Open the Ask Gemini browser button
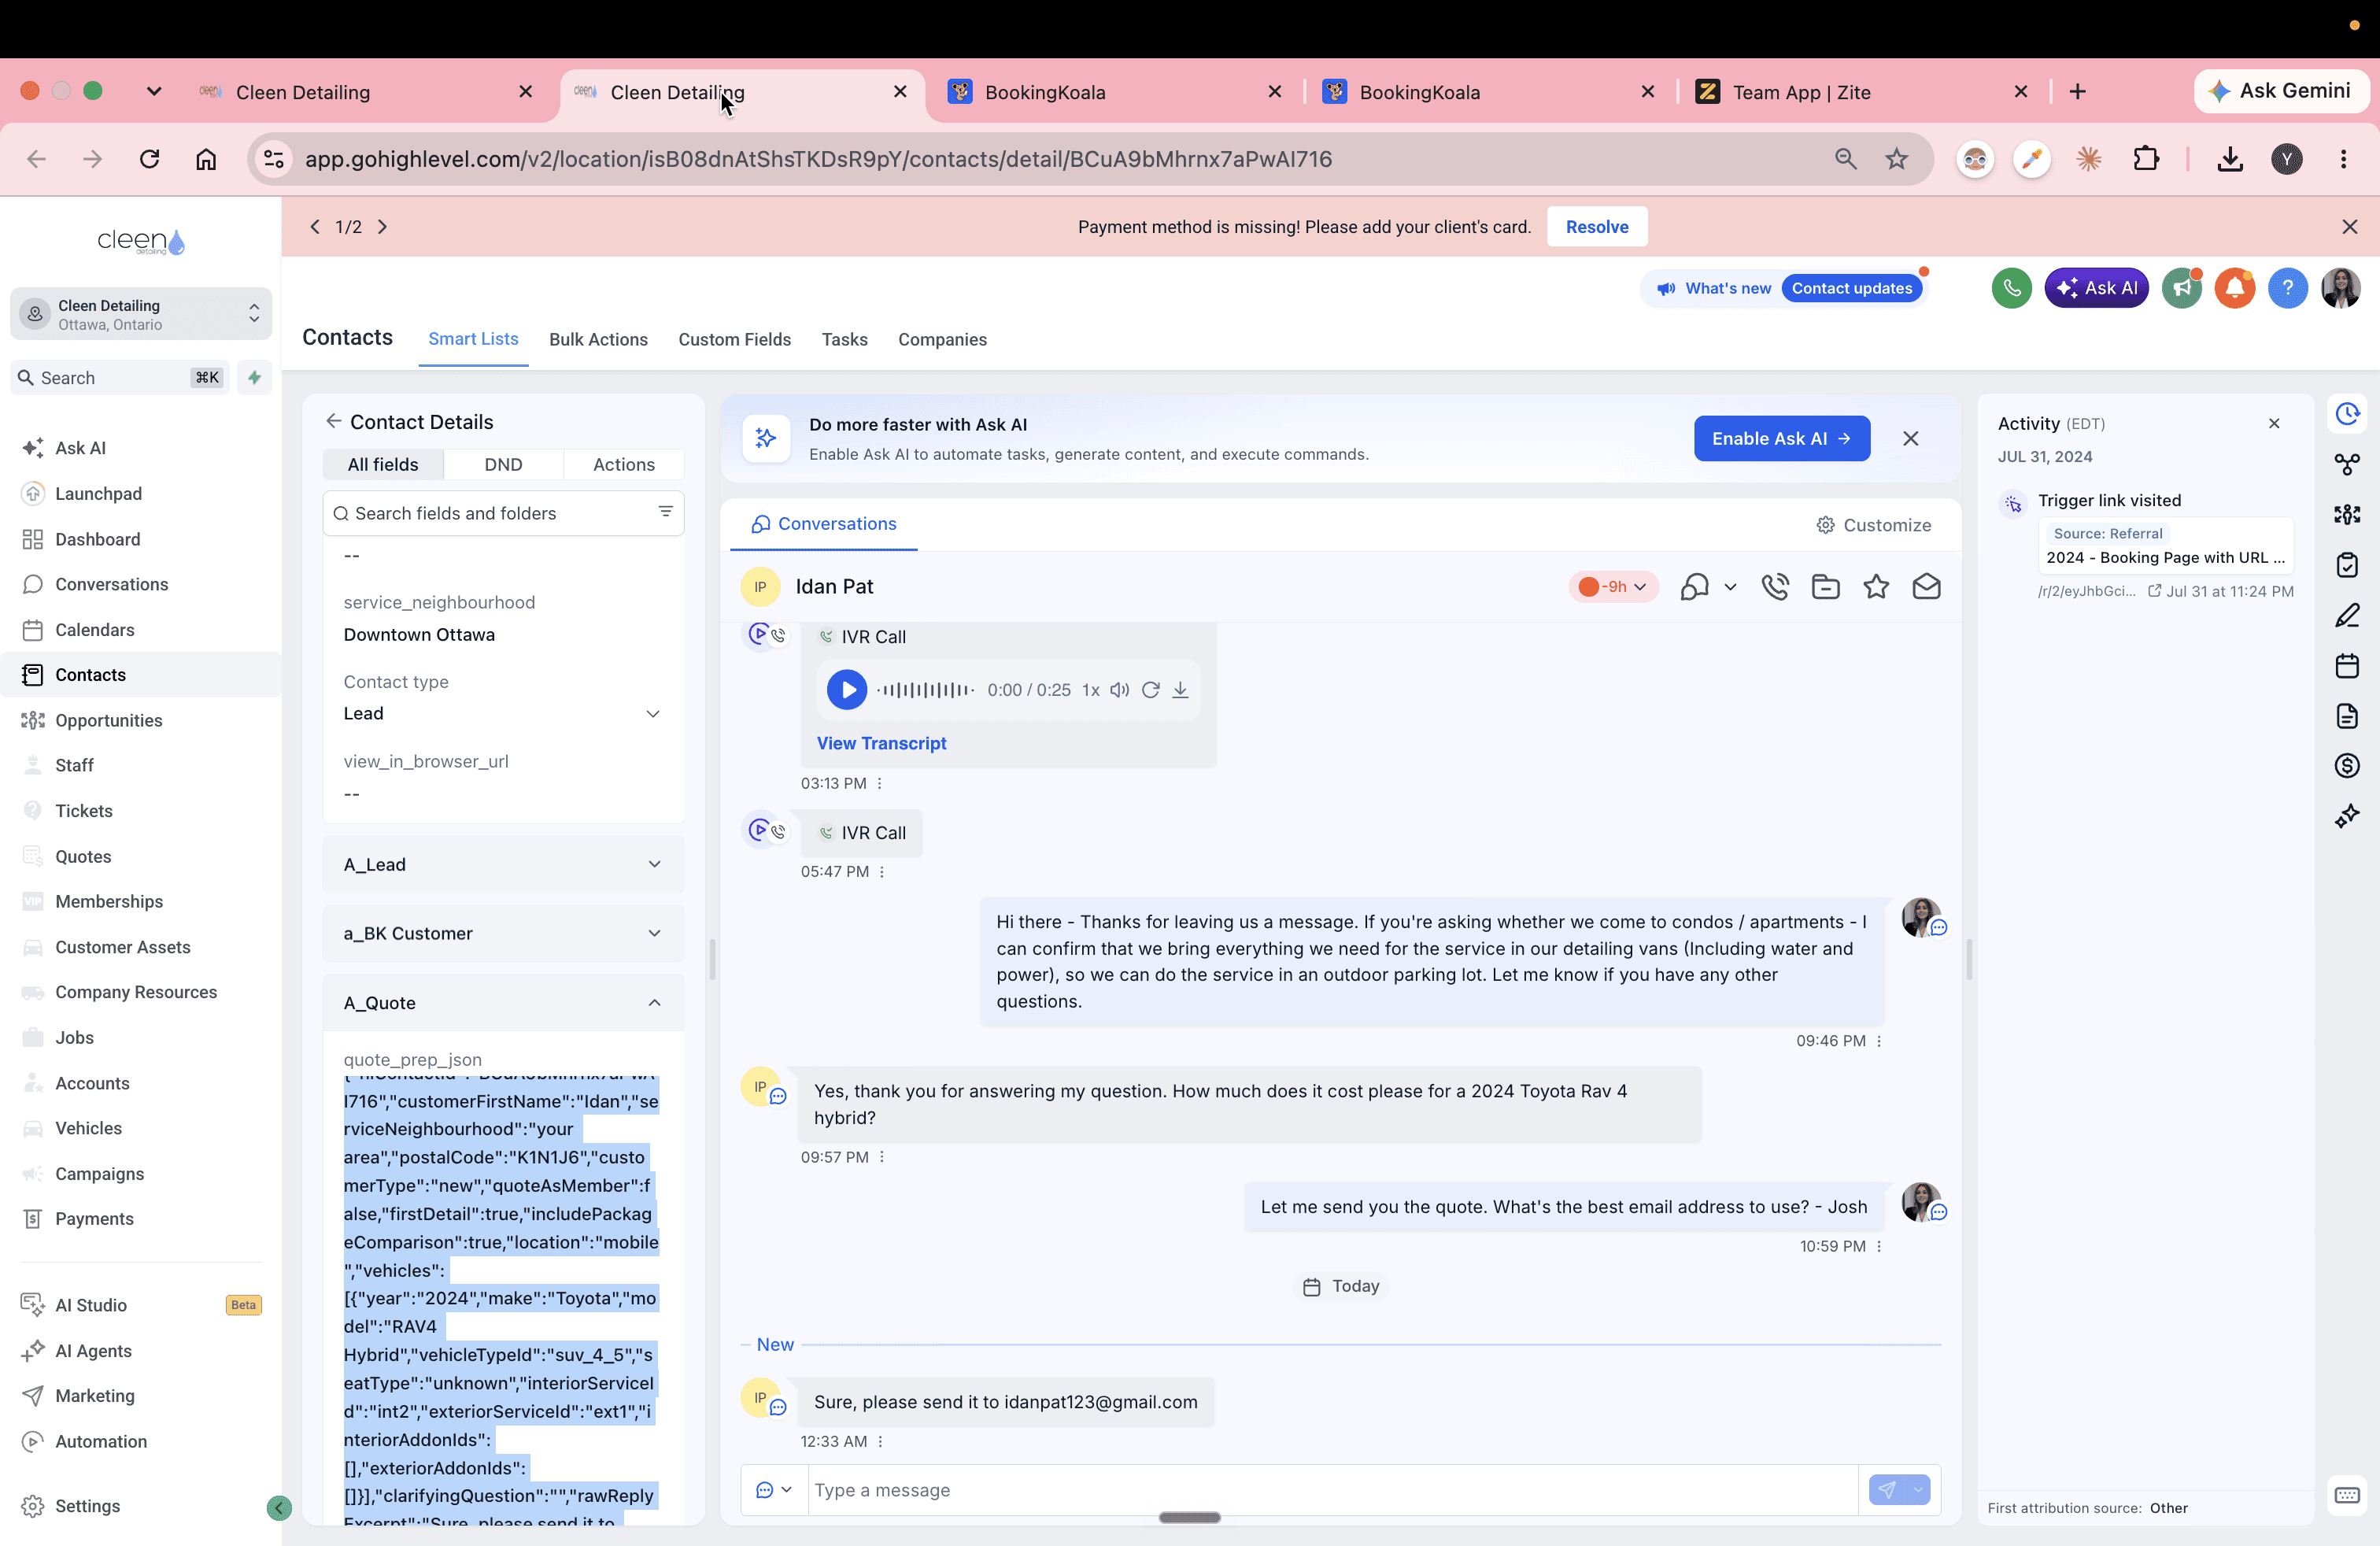This screenshot has height=1546, width=2380. point(2281,91)
